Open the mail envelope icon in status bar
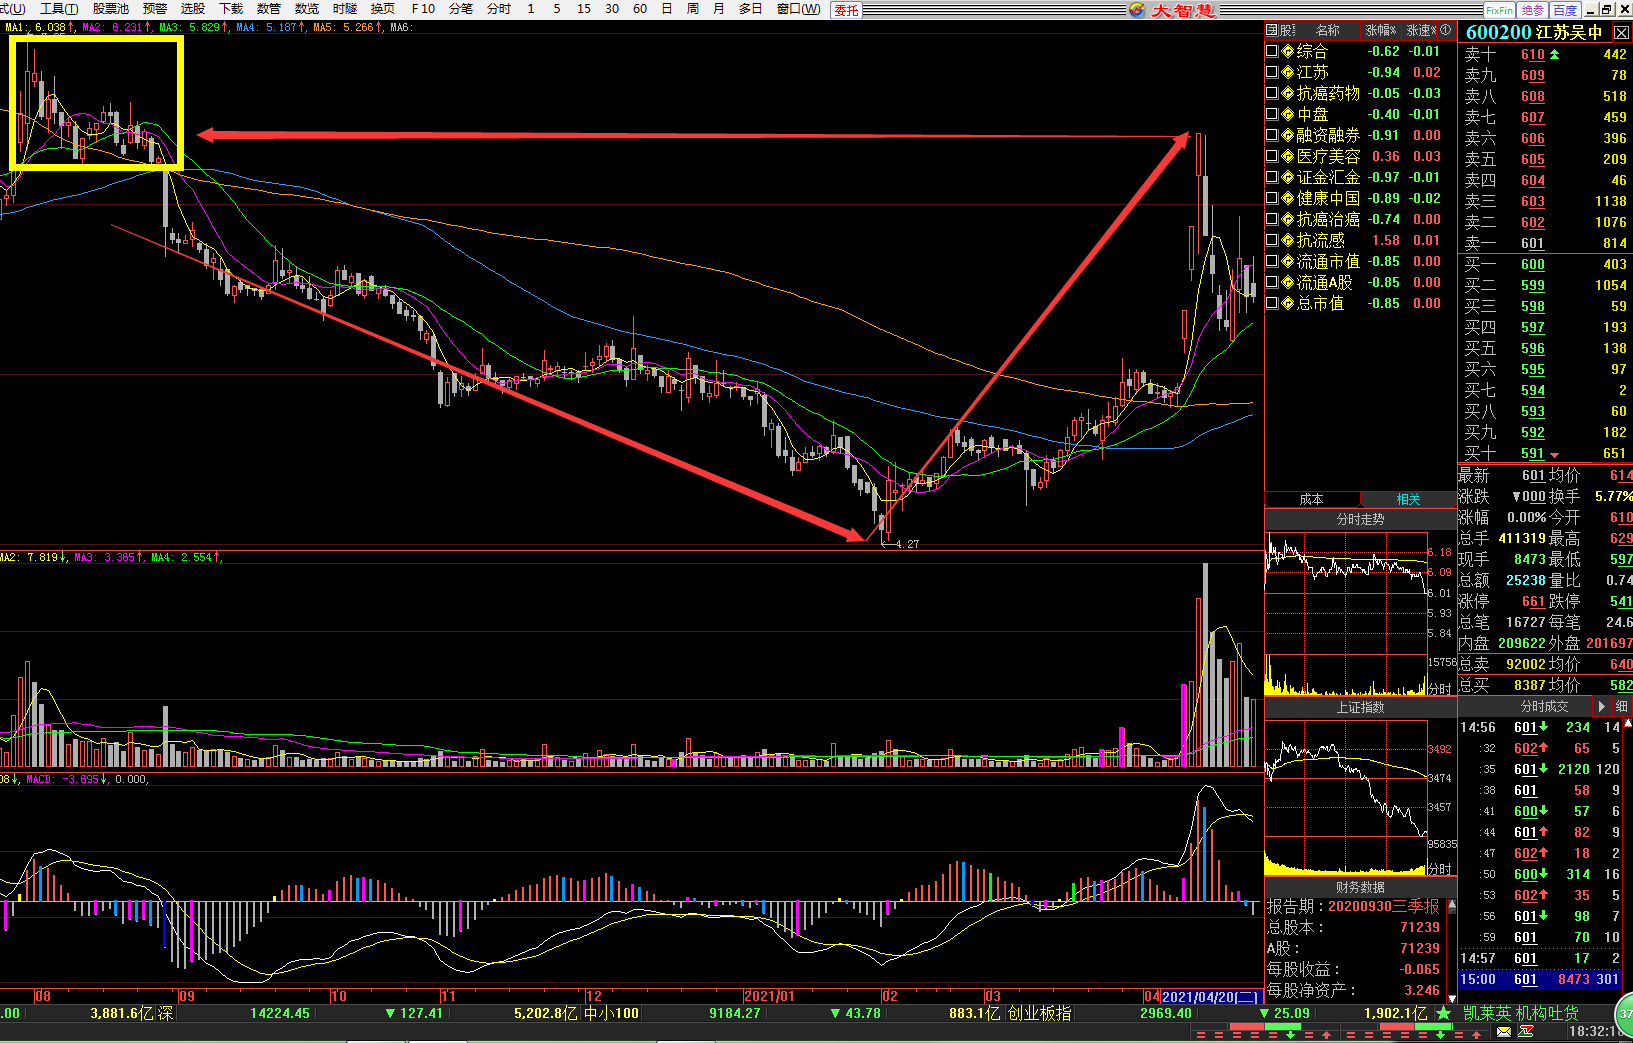1633x1043 pixels. 1504,1032
